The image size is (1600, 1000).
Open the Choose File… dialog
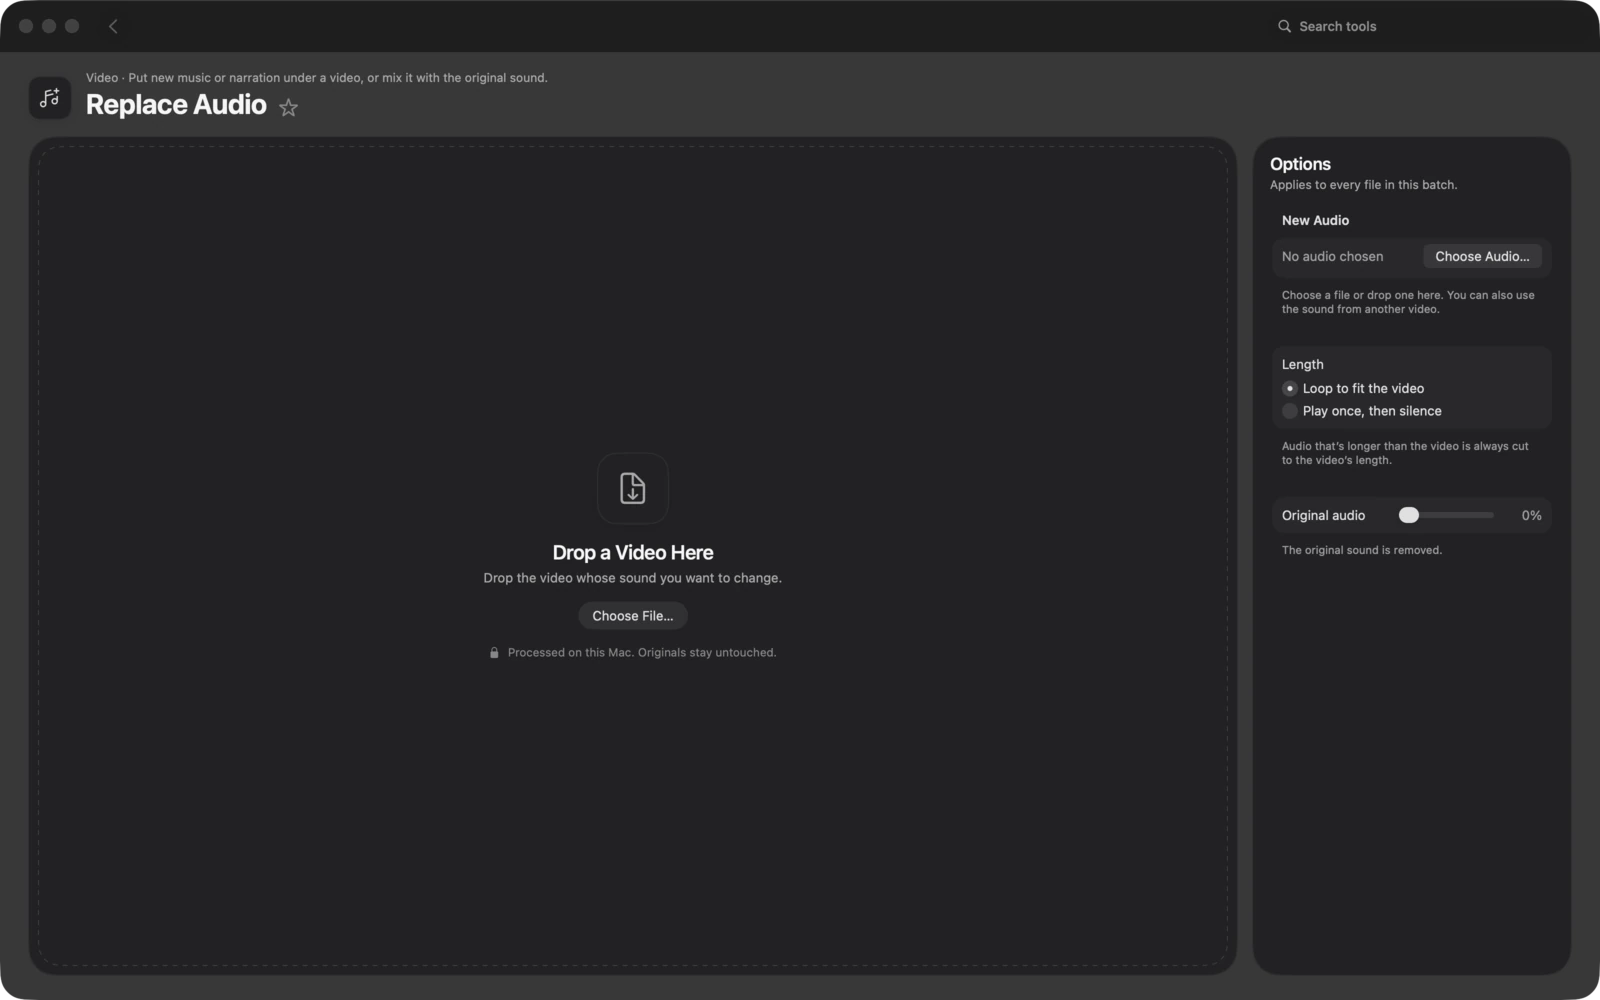[633, 616]
